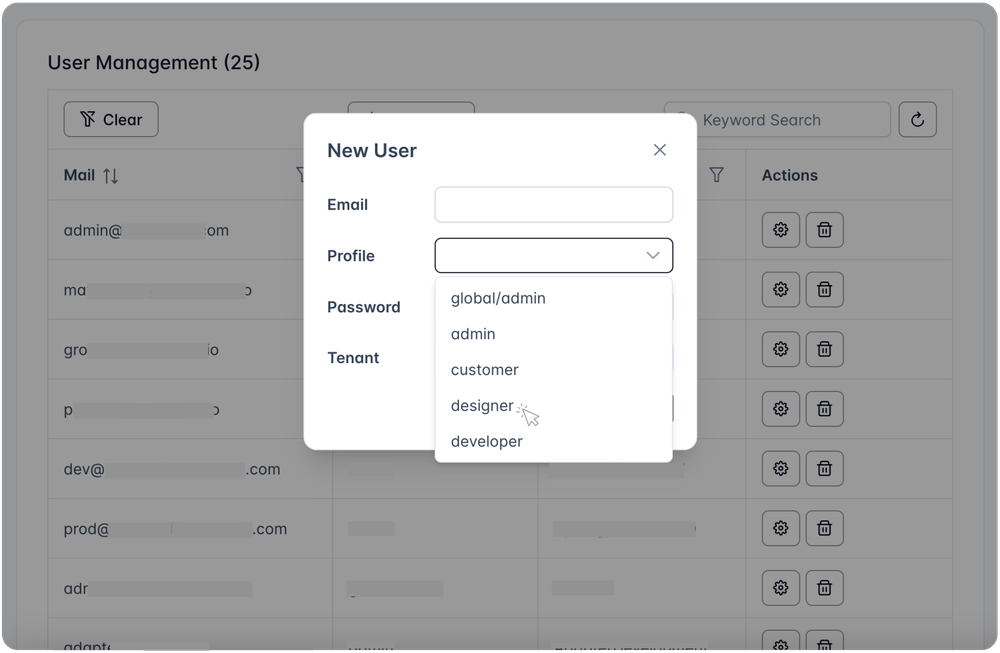The height and width of the screenshot is (653, 1000).
Task: Collapse the Profile dropdown via its chevron
Action: 652,255
